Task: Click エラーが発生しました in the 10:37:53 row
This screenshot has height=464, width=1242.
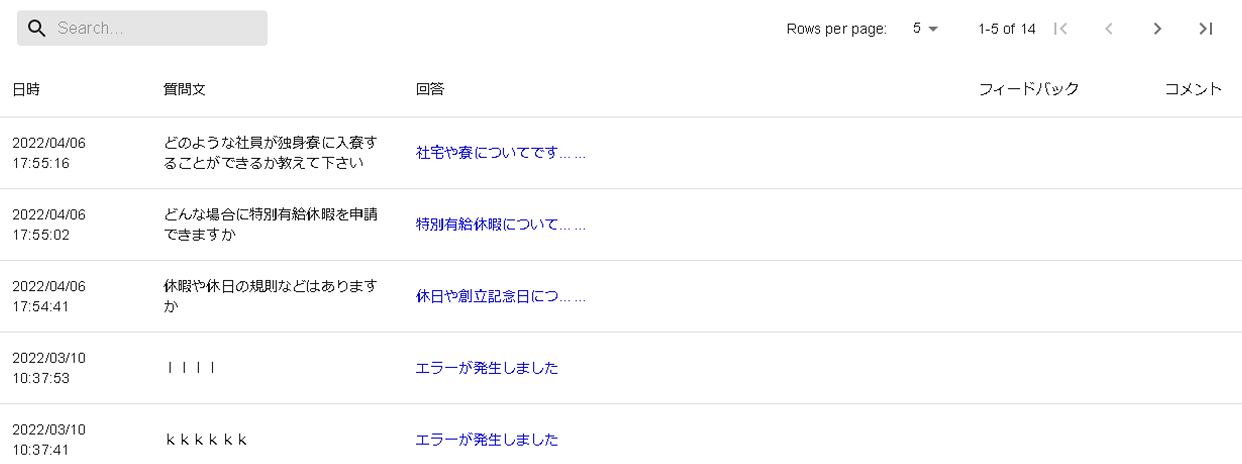Action: coord(487,368)
